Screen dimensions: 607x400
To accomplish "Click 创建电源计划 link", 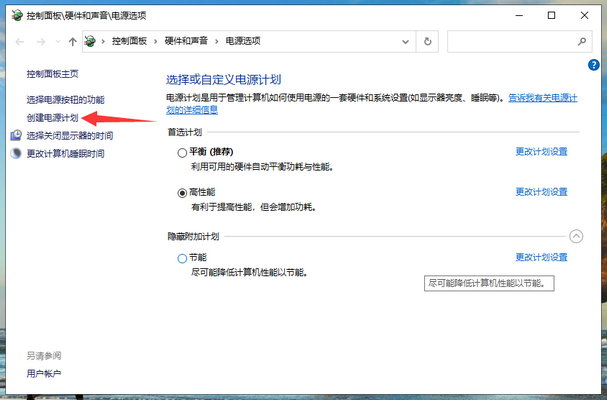I will tap(52, 118).
